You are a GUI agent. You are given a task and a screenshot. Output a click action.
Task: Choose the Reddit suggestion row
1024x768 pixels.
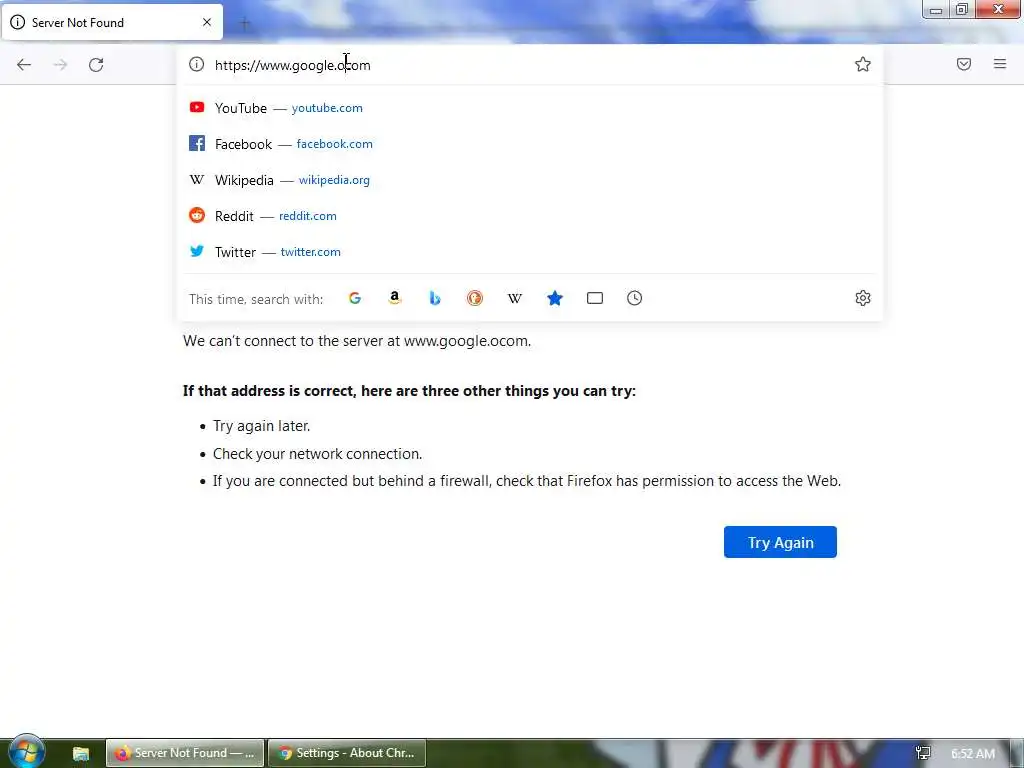click(x=530, y=216)
